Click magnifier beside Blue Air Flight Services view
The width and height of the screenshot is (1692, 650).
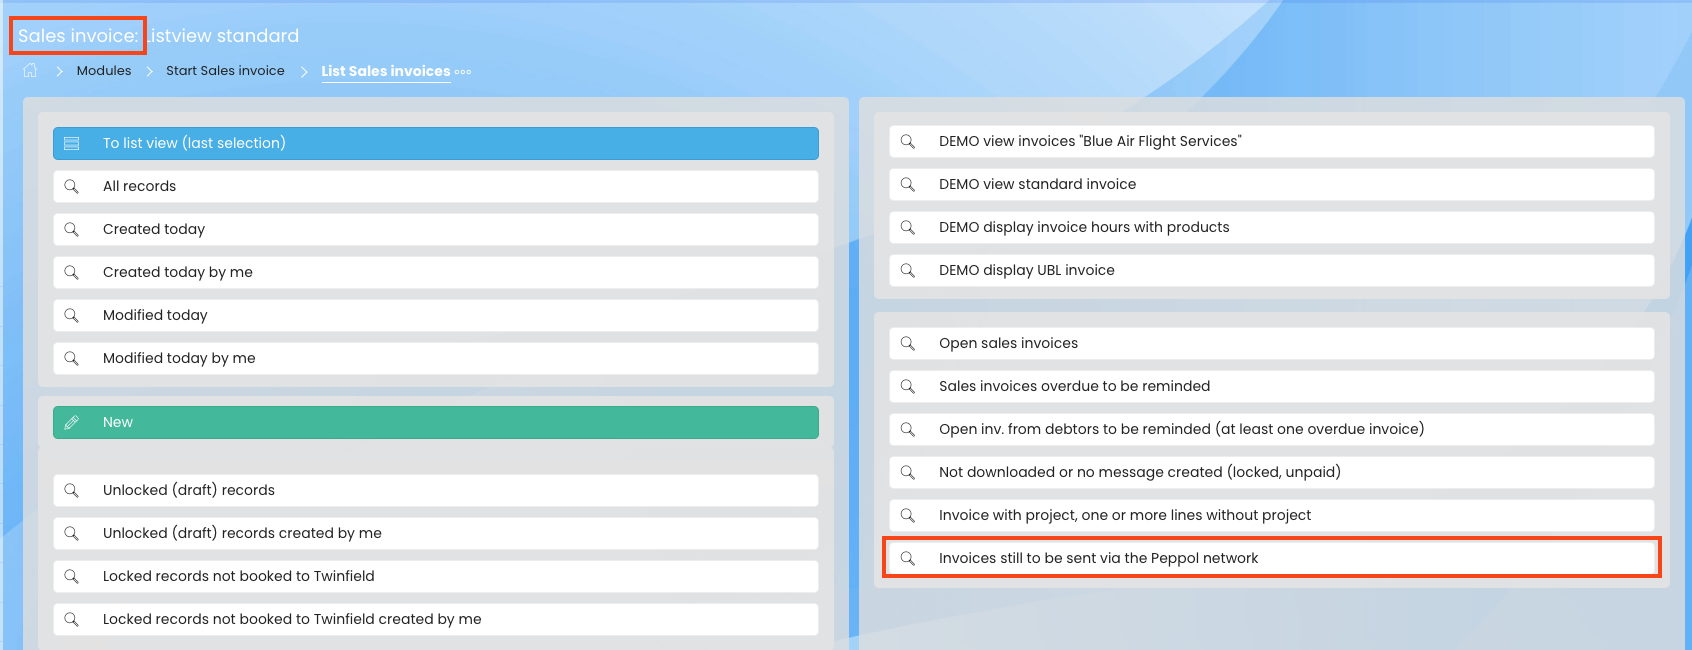pos(908,141)
